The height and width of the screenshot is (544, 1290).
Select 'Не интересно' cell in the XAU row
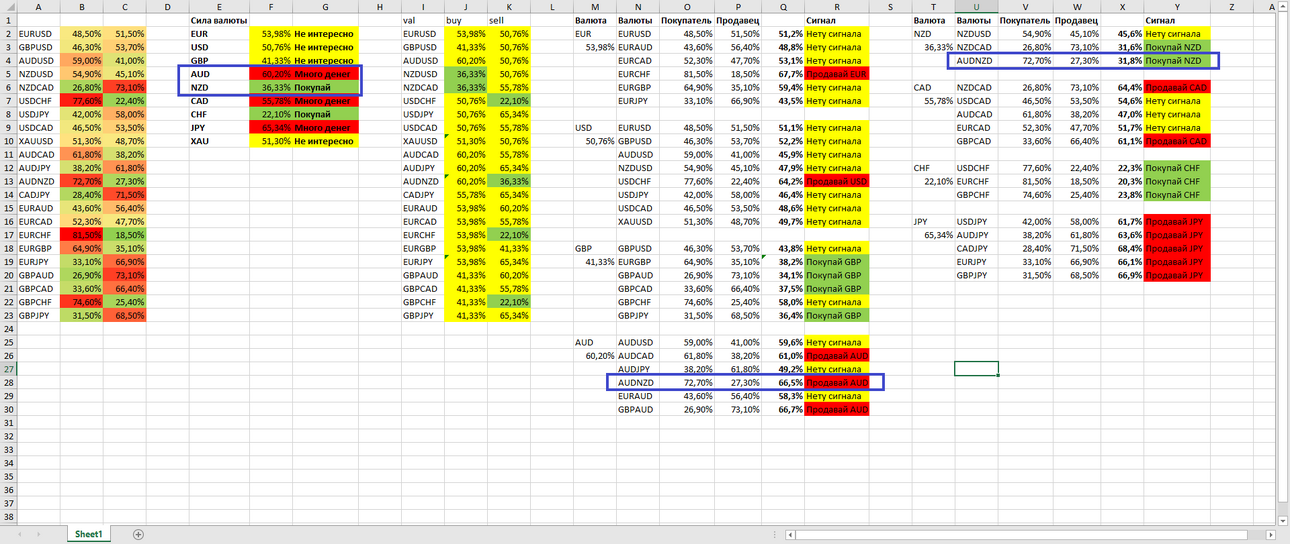click(325, 141)
